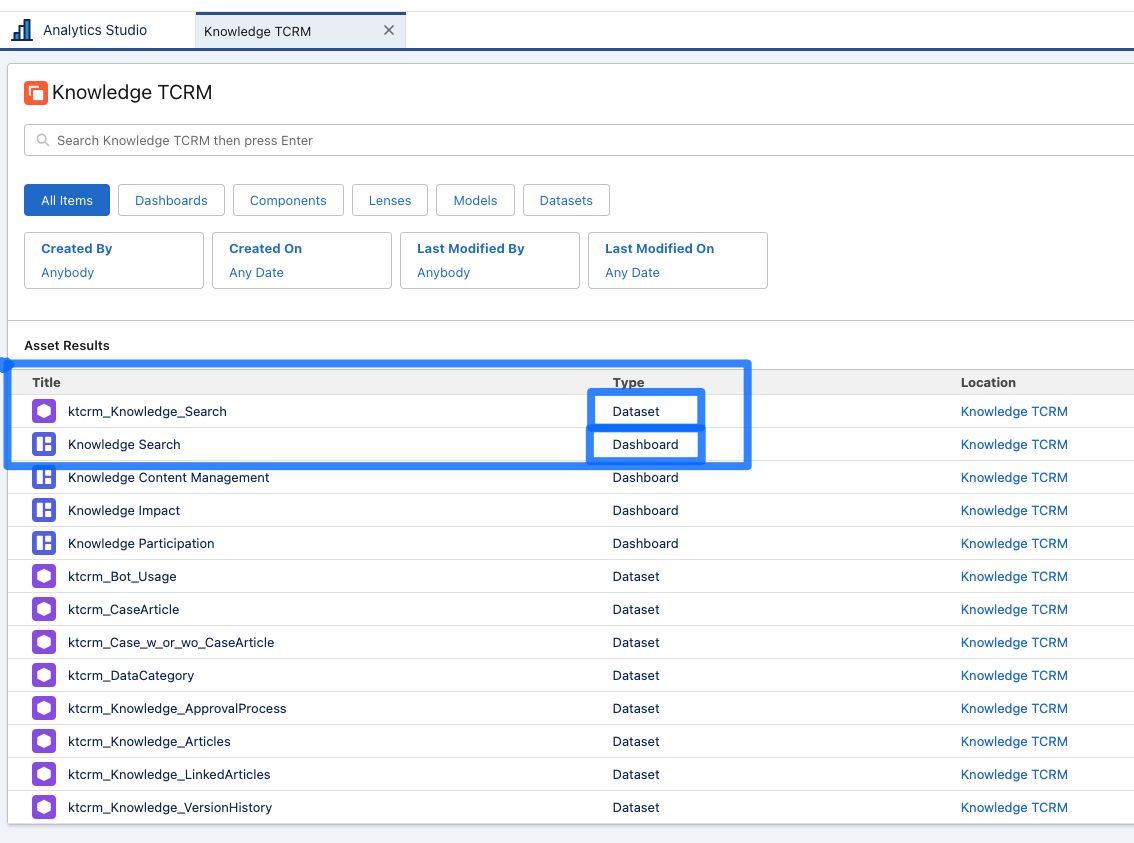Image resolution: width=1134 pixels, height=843 pixels.
Task: Click dashboard icon for Knowledge Content Management
Action: pyautogui.click(x=44, y=477)
